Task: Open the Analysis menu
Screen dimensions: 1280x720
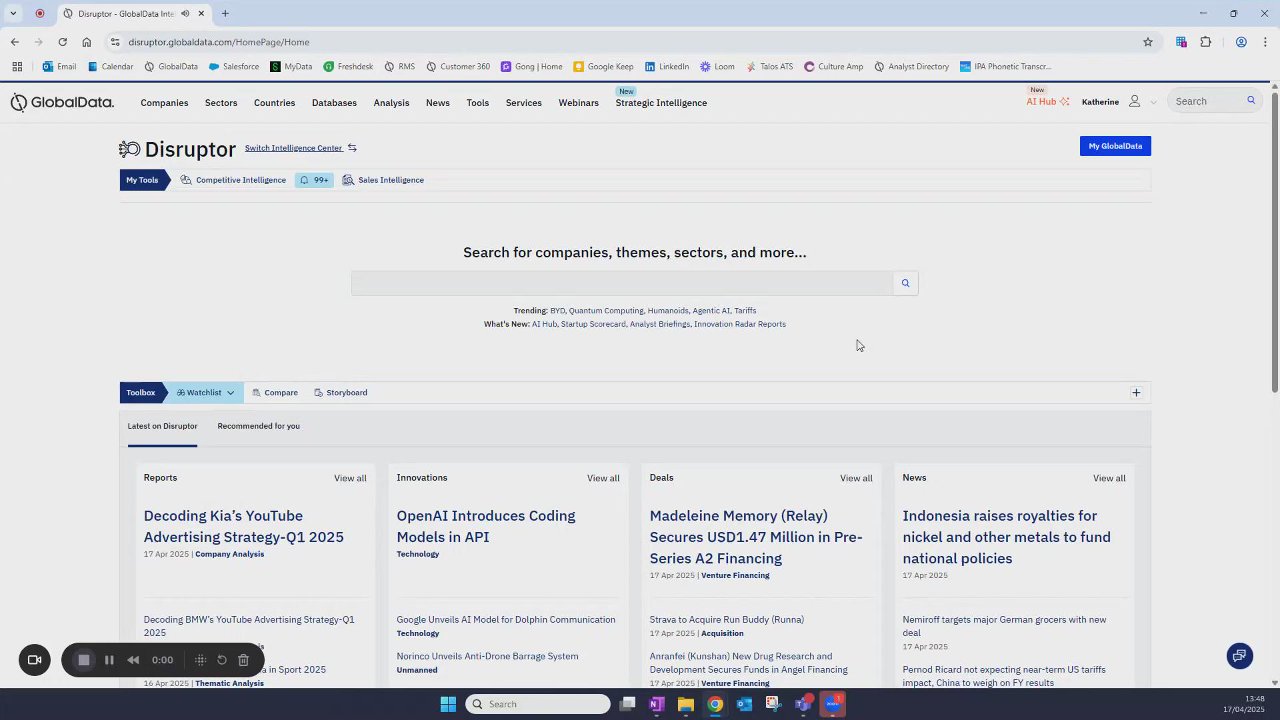Action: coord(391,103)
